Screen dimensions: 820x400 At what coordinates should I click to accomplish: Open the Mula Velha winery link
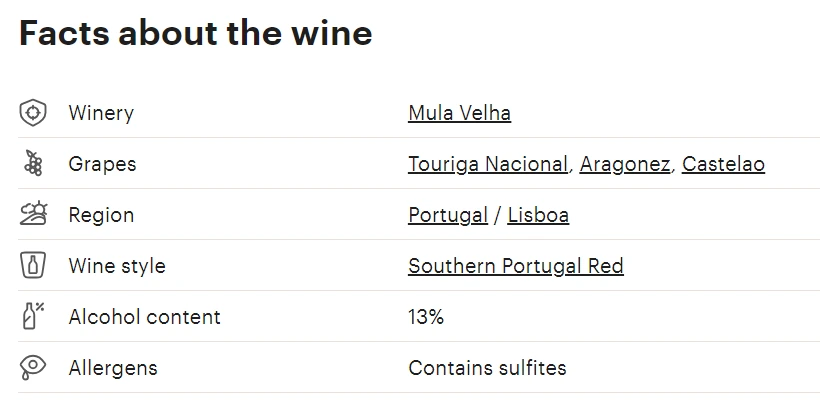click(459, 113)
